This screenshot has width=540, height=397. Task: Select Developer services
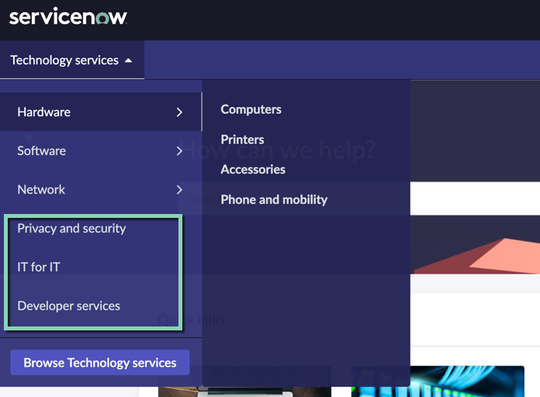(69, 306)
